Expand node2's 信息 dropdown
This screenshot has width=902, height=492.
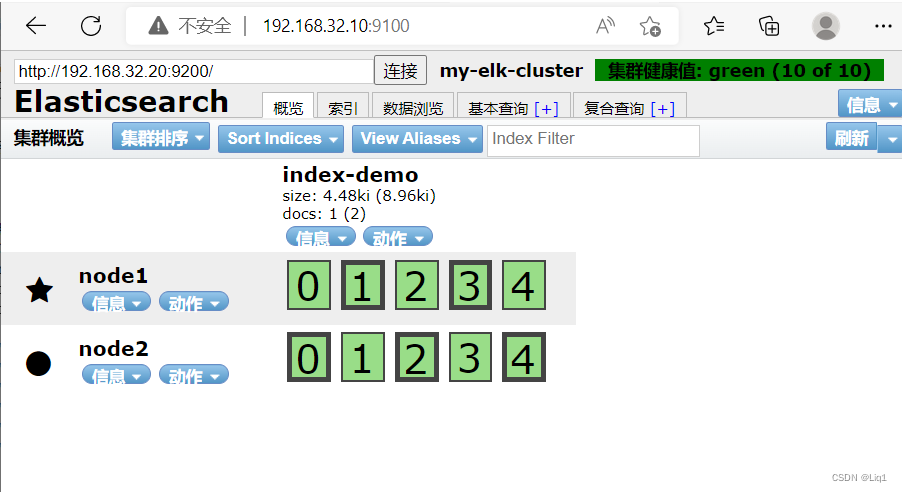click(x=117, y=375)
